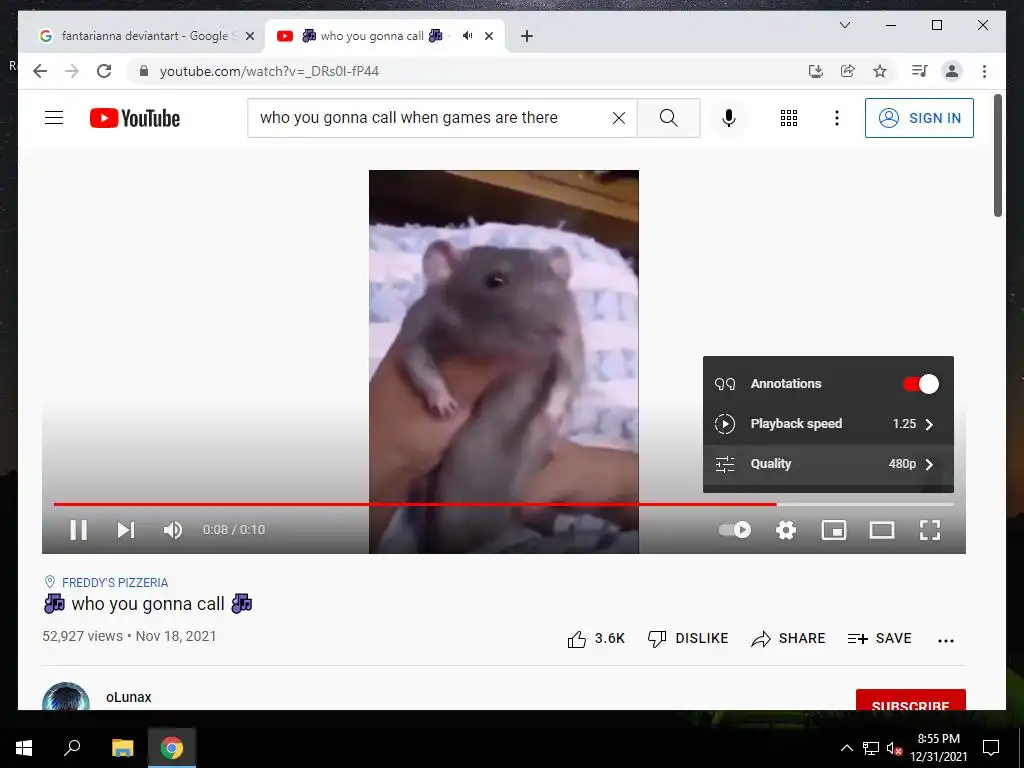Image resolution: width=1024 pixels, height=768 pixels.
Task: Show hidden system tray icons
Action: point(846,748)
